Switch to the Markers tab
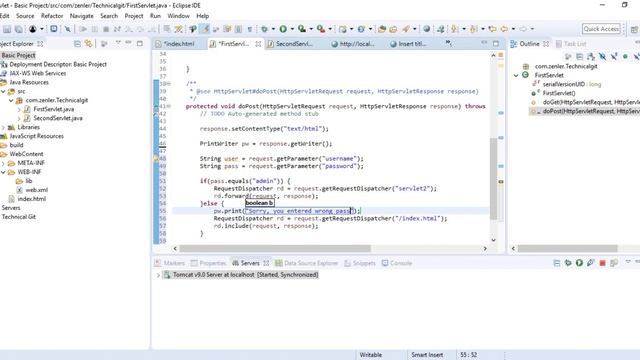This screenshot has width=640, height=360. (170, 263)
